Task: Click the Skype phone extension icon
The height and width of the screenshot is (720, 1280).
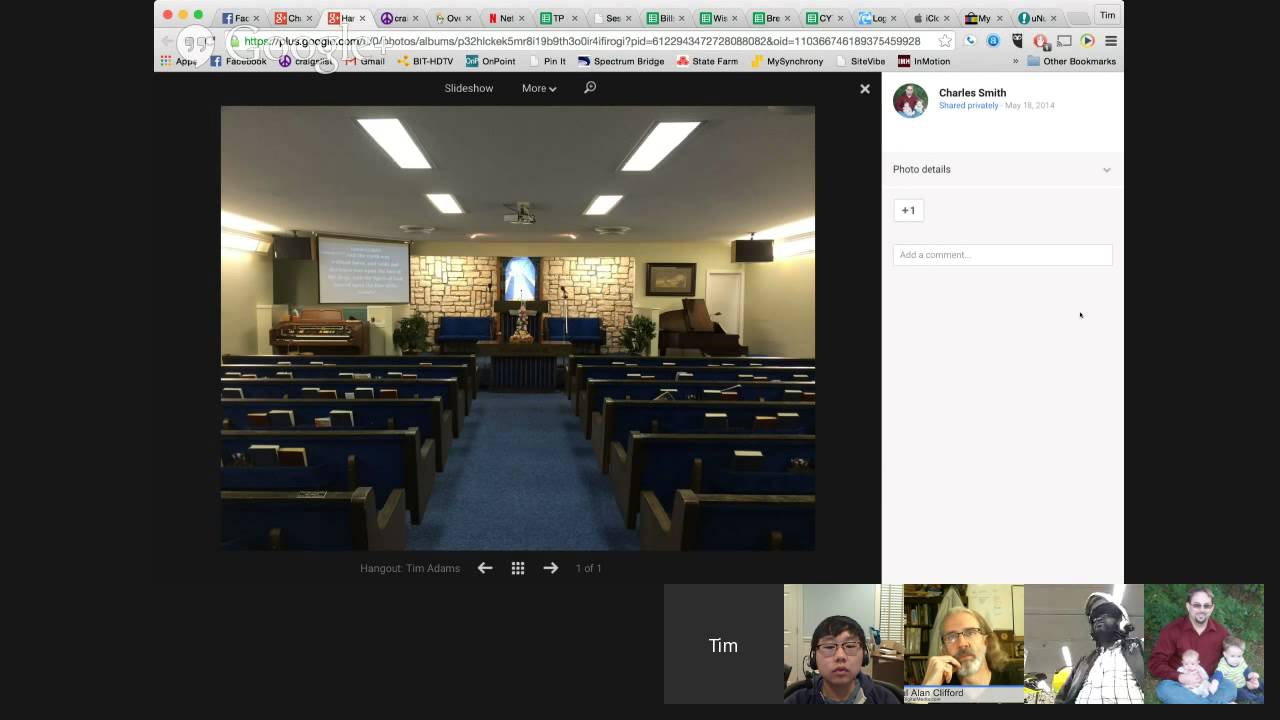Action: [x=970, y=41]
